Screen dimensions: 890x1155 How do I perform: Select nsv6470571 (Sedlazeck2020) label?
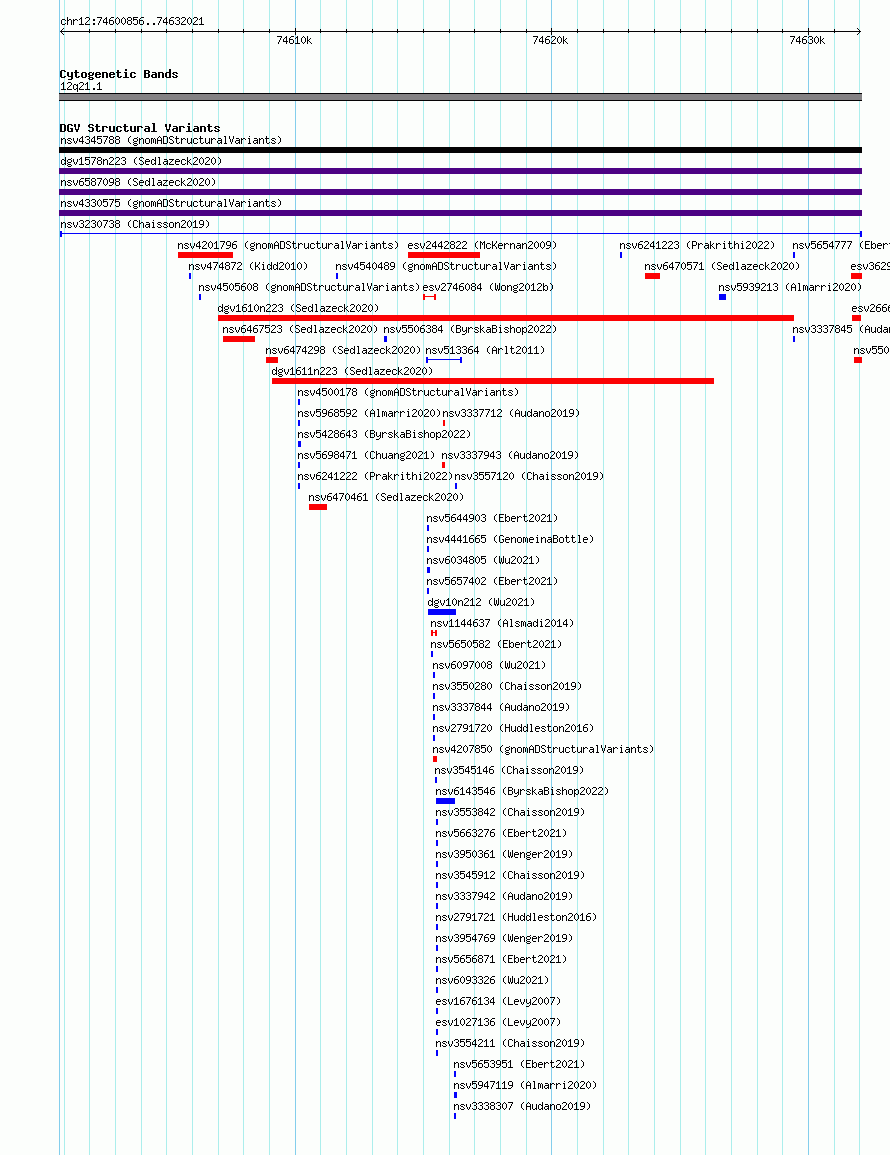722,266
